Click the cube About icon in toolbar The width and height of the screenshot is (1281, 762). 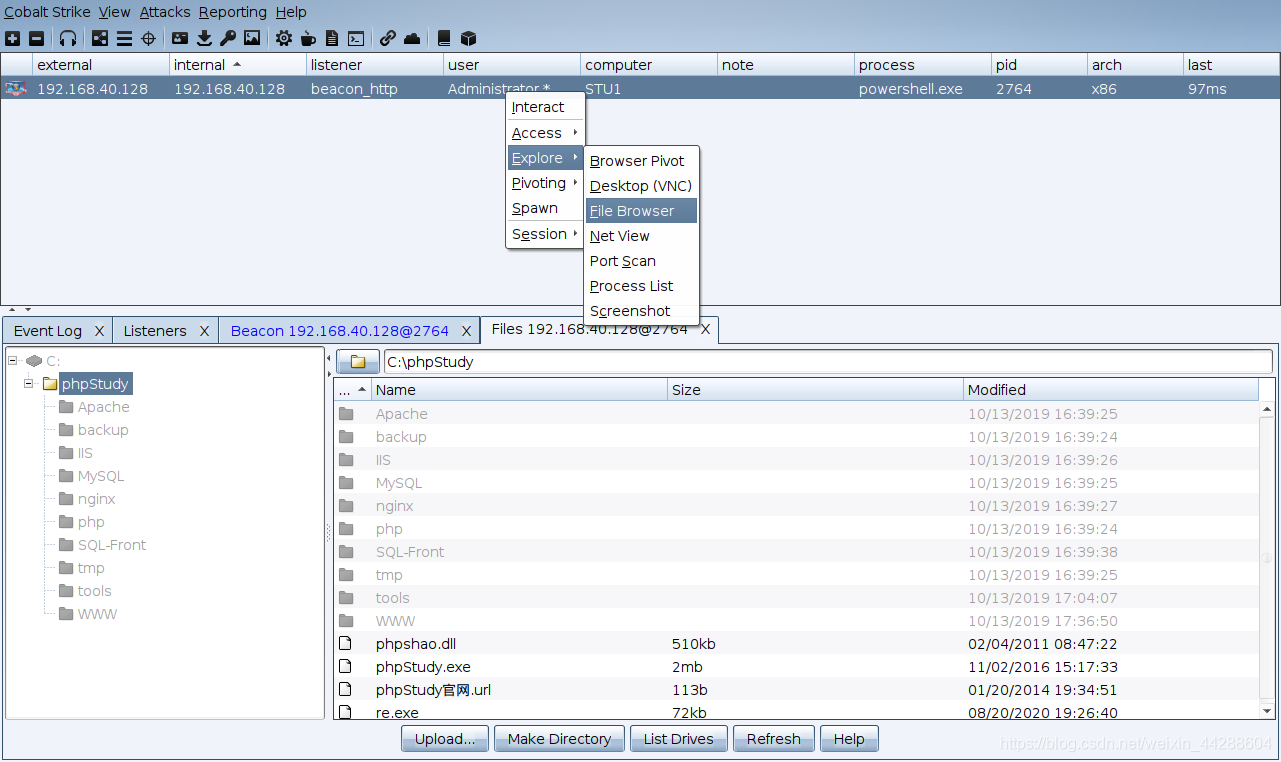[468, 39]
